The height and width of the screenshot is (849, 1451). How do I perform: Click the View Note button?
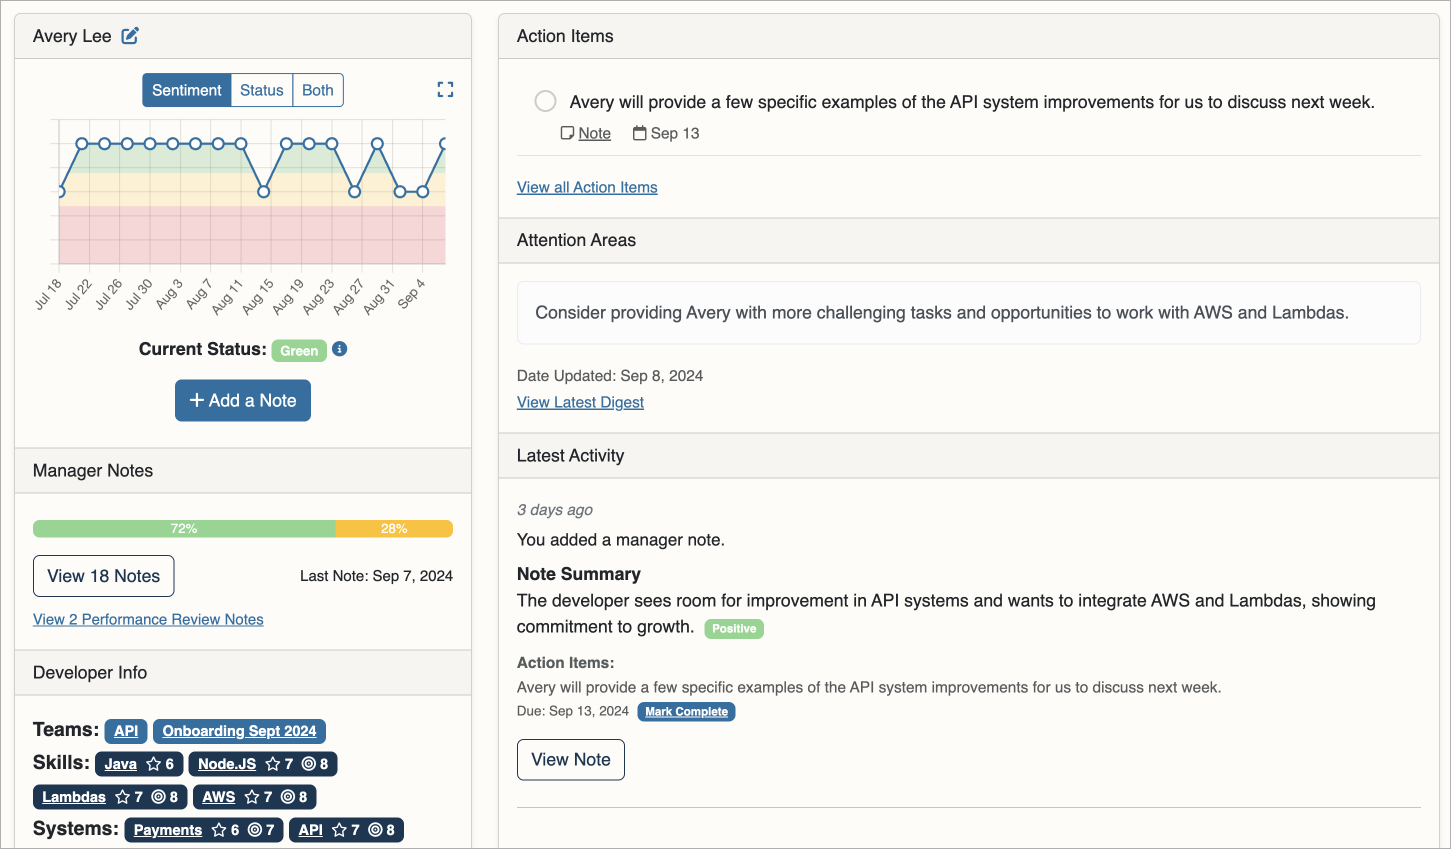tap(571, 760)
